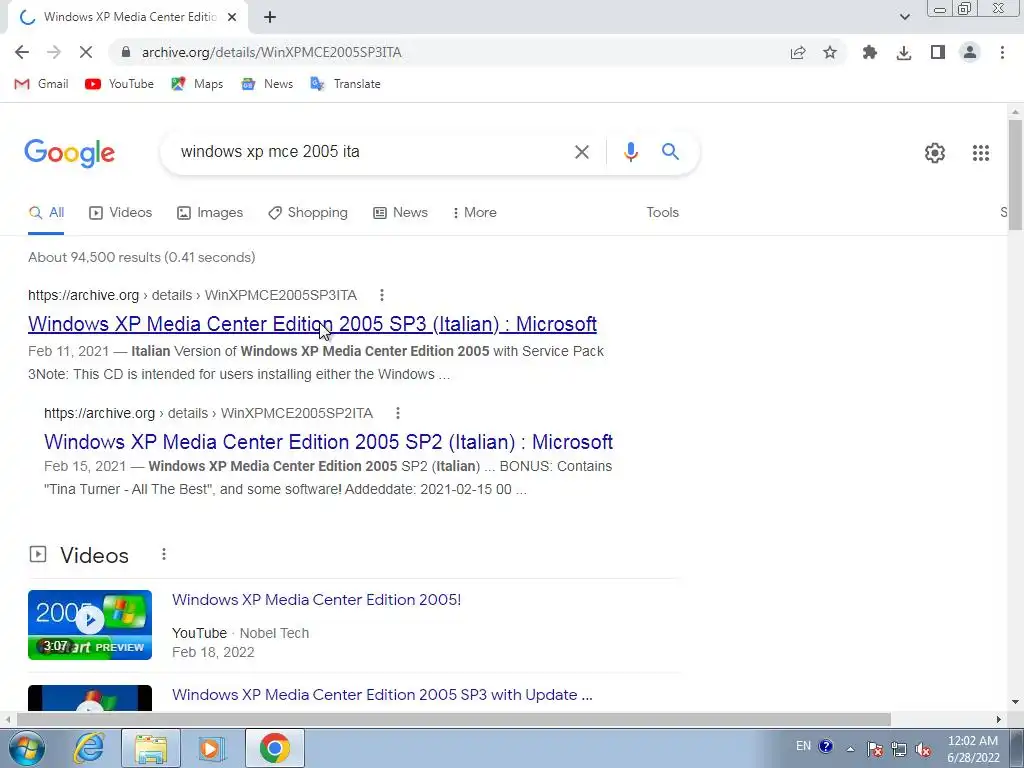Select the All results tab
The width and height of the screenshot is (1024, 768).
(x=46, y=213)
